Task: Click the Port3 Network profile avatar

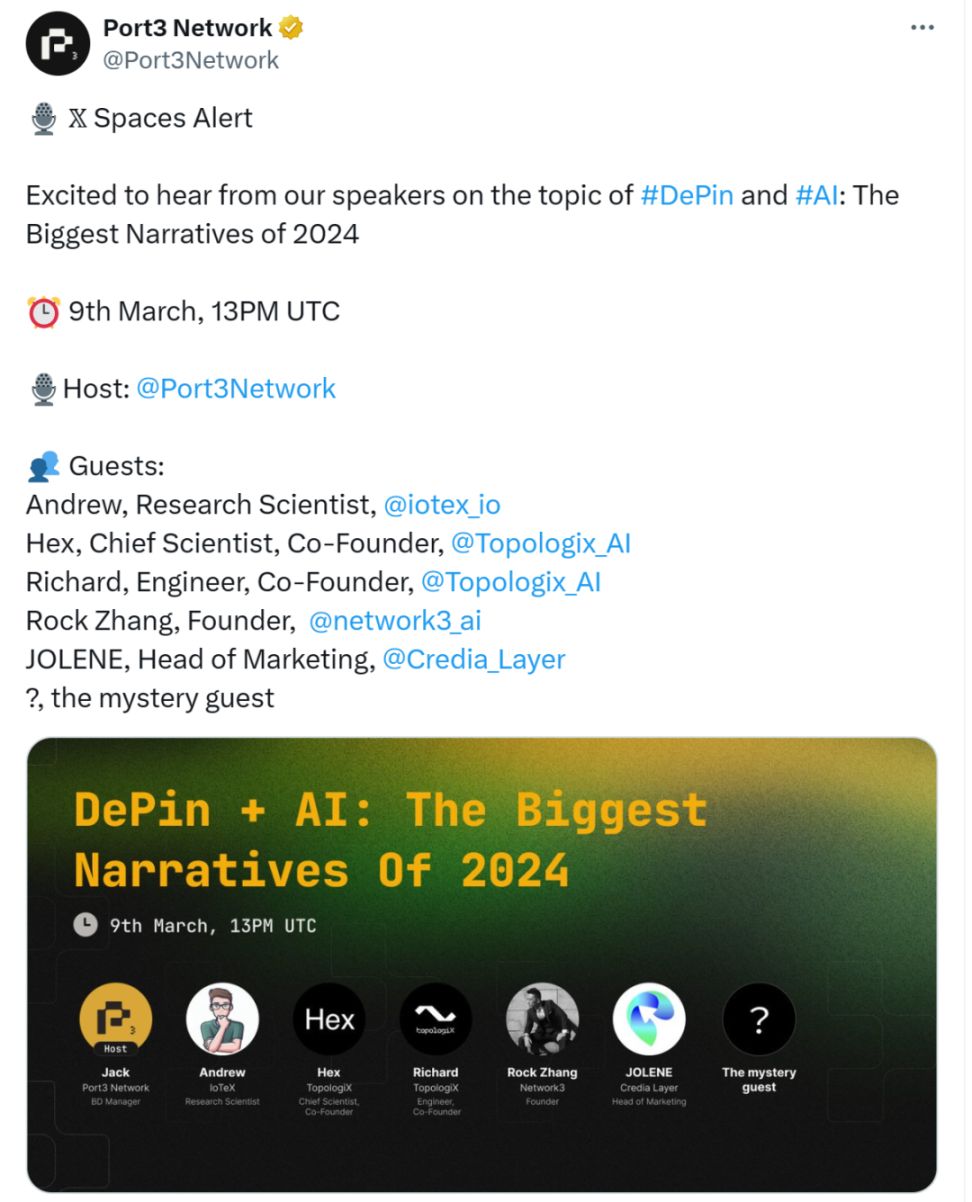Action: tap(59, 43)
